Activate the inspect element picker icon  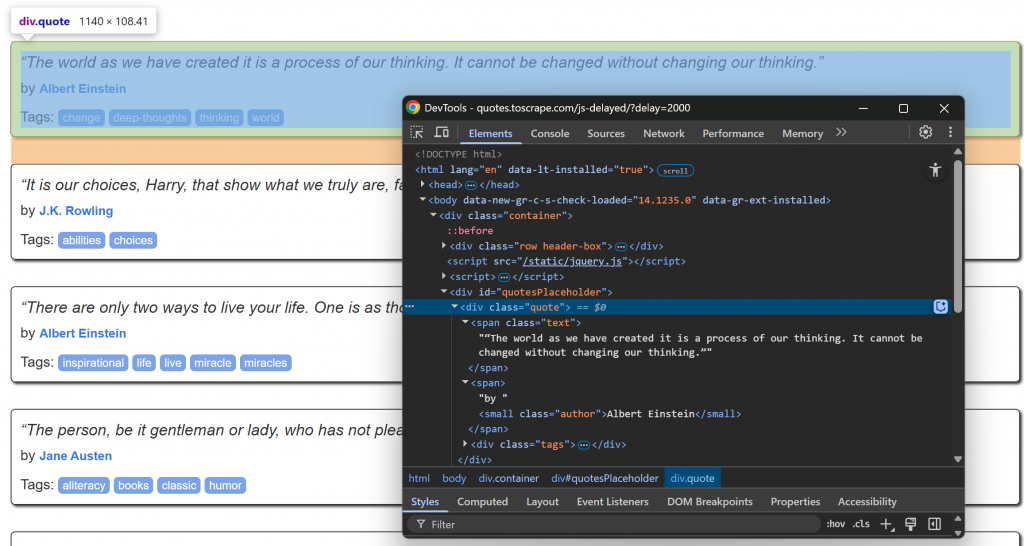(x=417, y=133)
